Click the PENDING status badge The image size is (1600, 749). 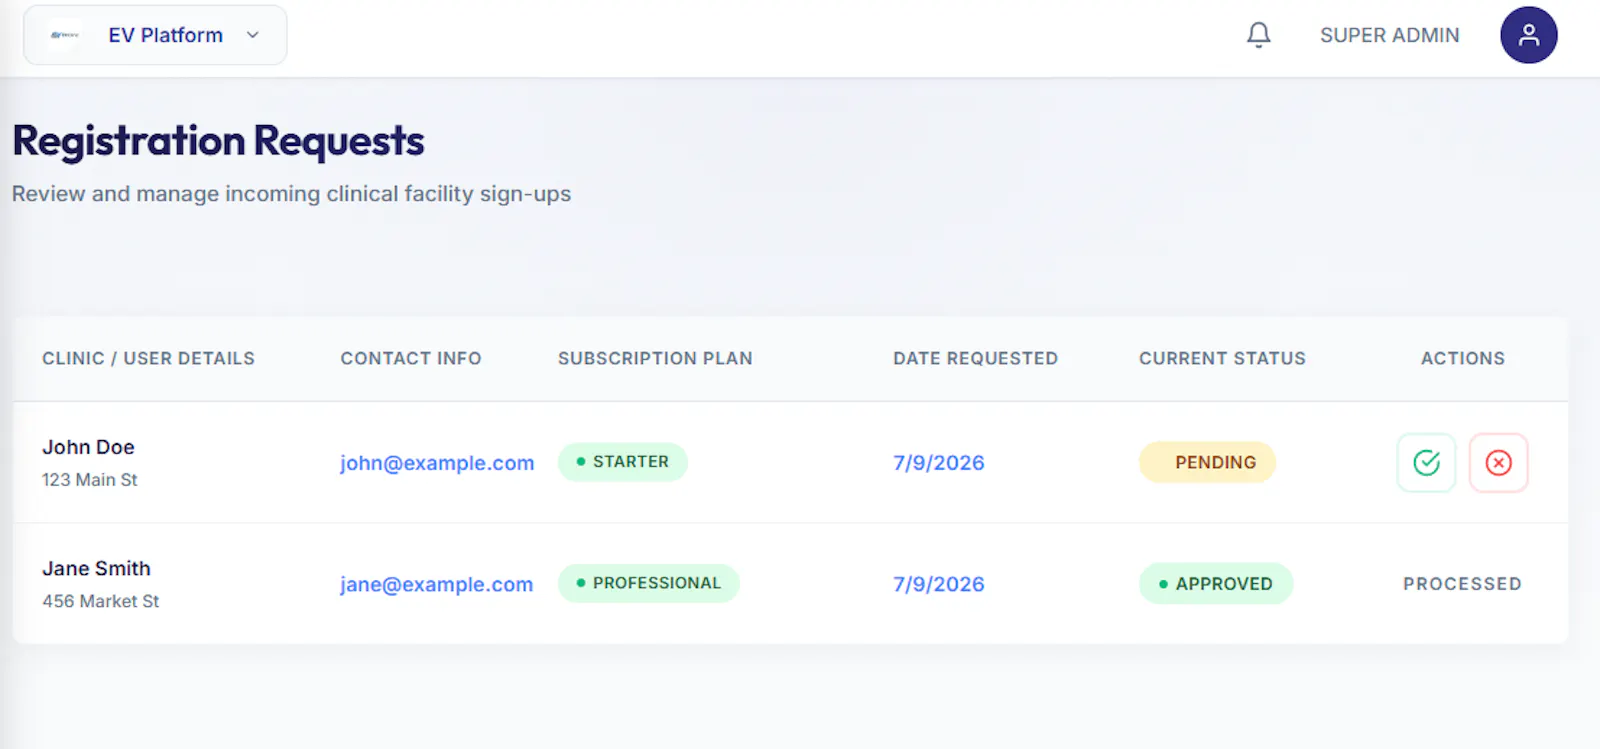point(1207,462)
